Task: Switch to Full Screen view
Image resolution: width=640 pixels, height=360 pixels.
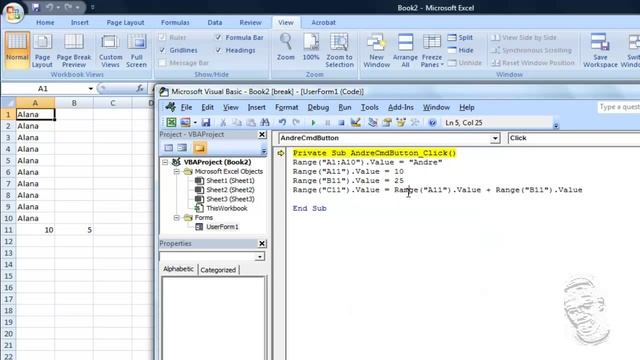Action: click(x=136, y=51)
